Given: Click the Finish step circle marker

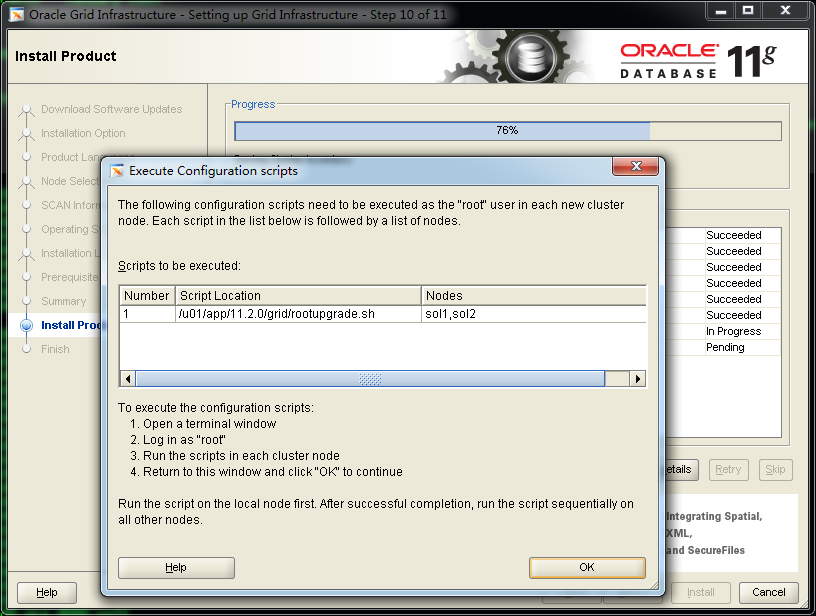Looking at the screenshot, I should point(27,349).
